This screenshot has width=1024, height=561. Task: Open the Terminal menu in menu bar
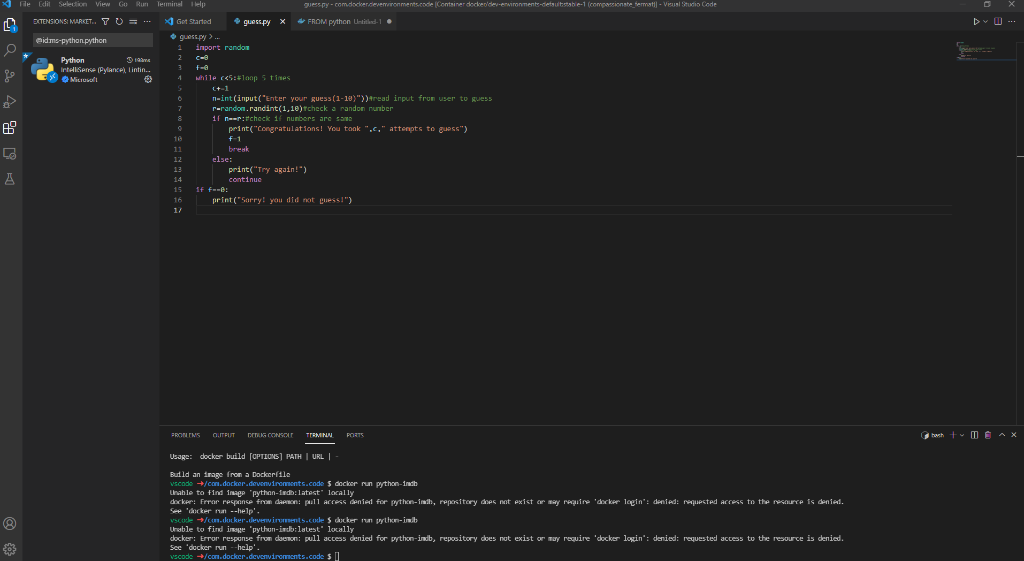click(169, 4)
